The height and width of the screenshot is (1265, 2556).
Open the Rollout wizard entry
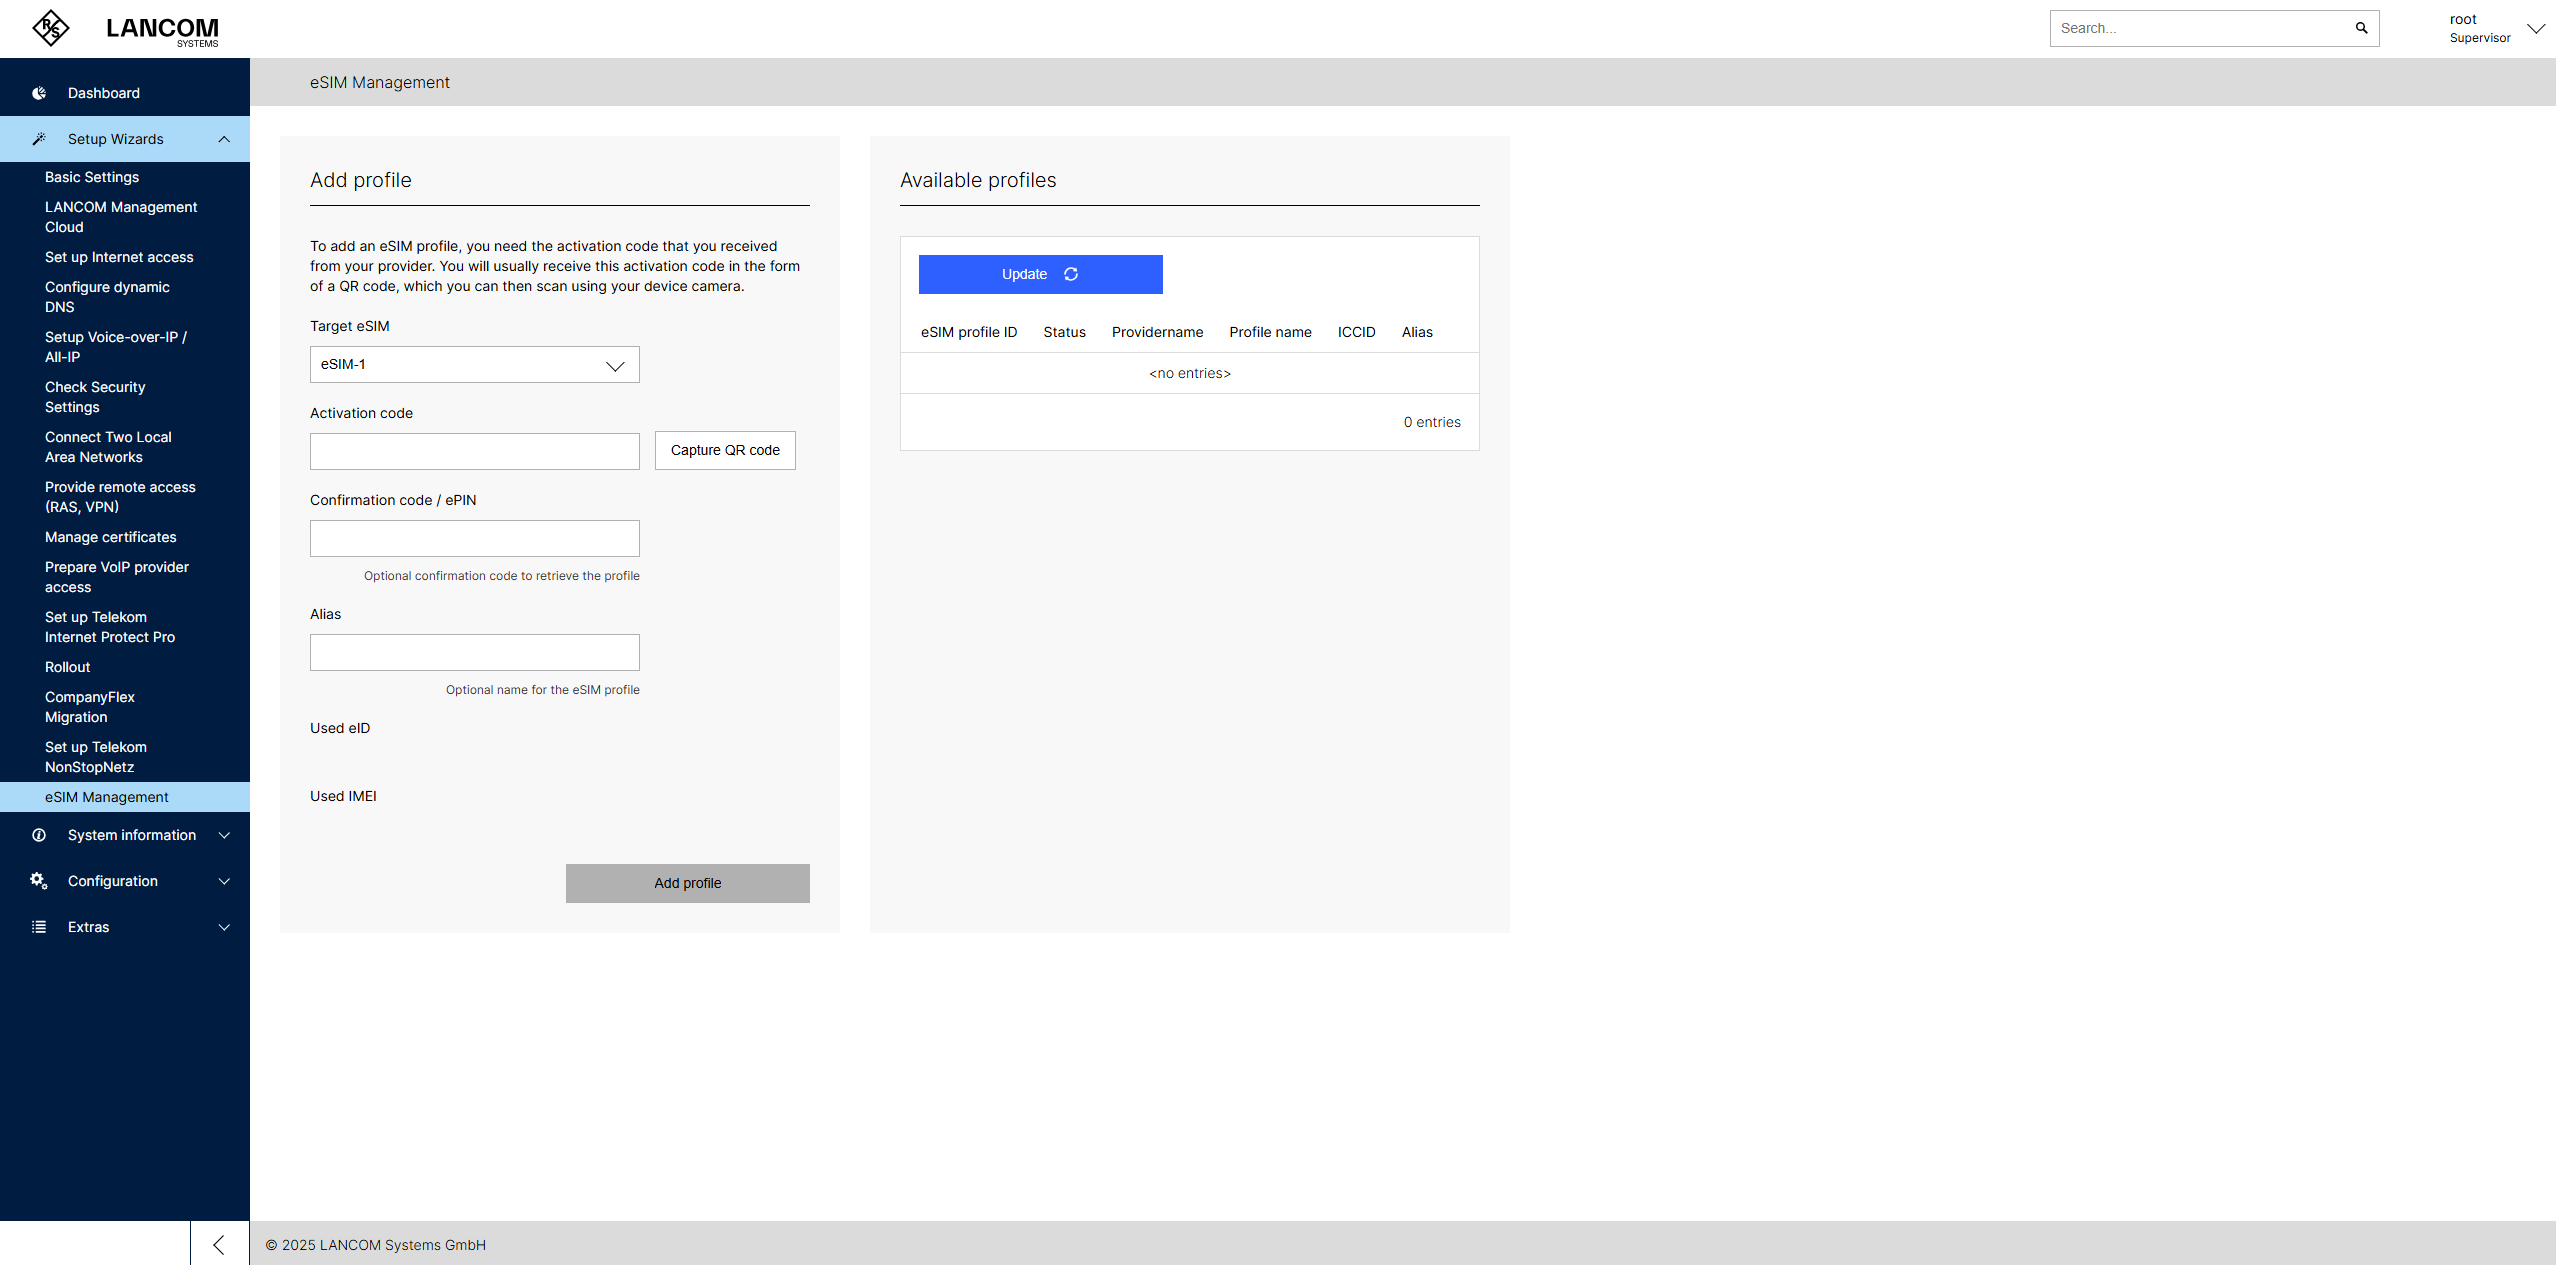[67, 667]
